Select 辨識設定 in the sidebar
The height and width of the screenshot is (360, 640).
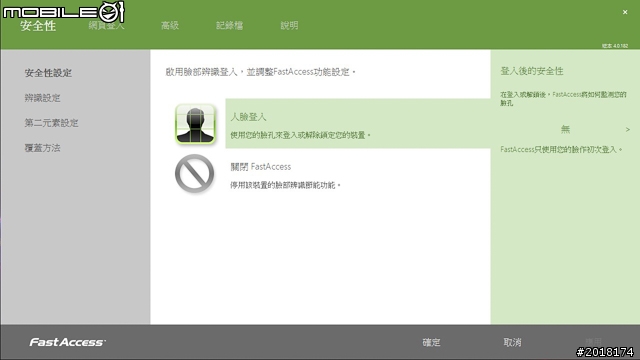click(x=42, y=98)
